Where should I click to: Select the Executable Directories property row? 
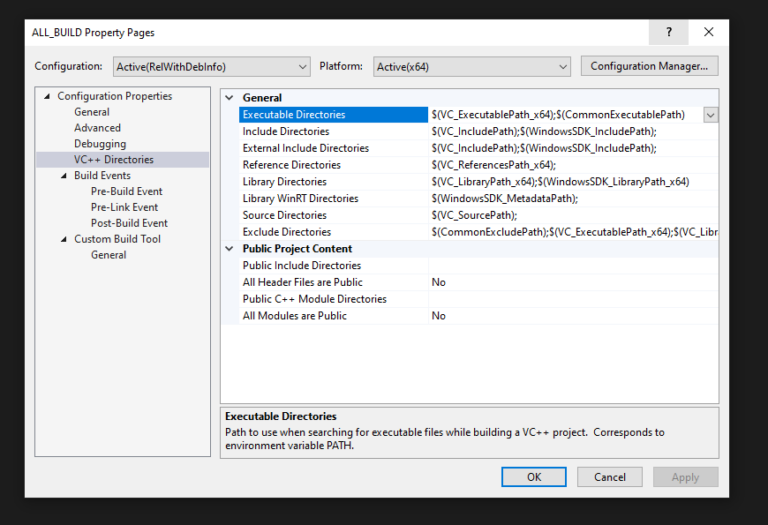point(334,115)
